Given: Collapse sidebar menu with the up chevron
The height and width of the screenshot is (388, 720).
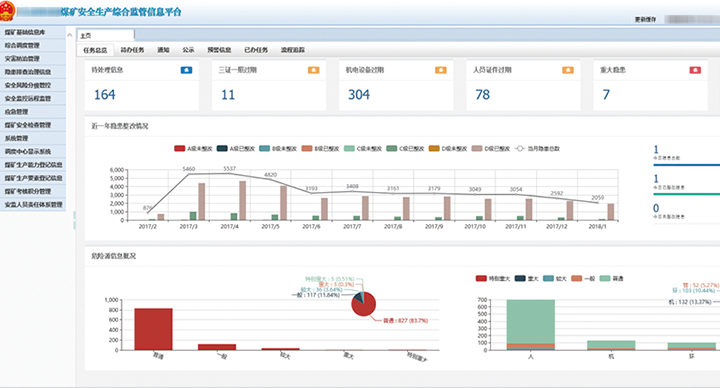Looking at the screenshot, I should tap(70, 35).
